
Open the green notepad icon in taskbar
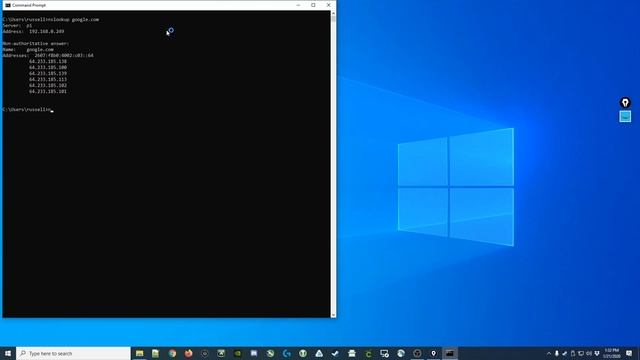tap(156, 353)
